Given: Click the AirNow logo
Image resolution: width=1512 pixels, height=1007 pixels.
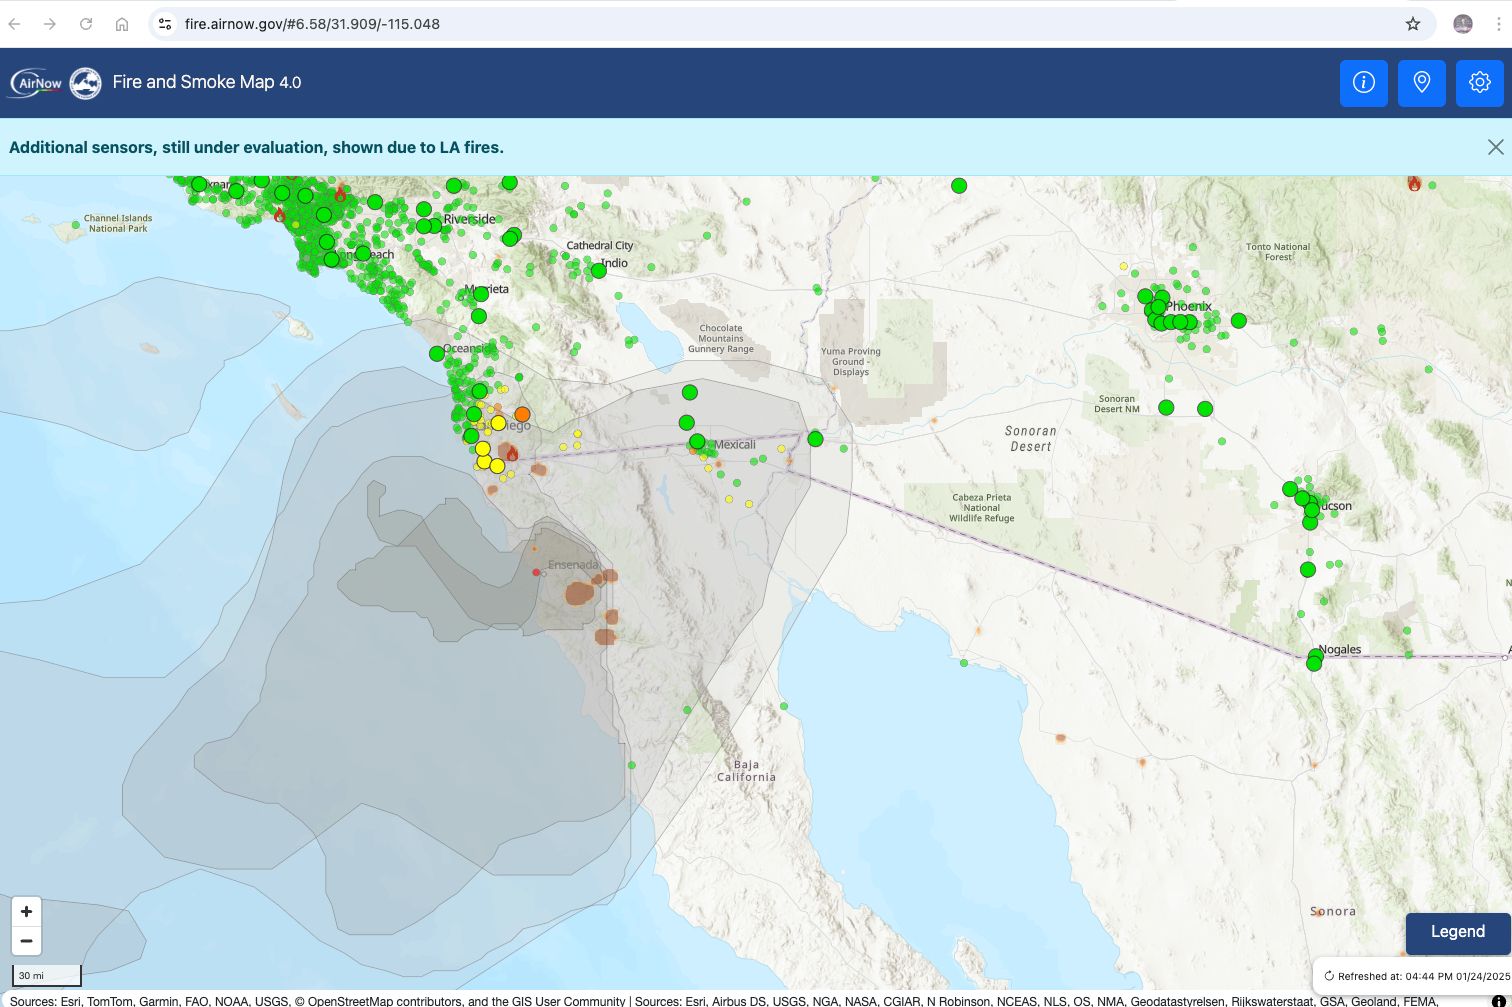Looking at the screenshot, I should (x=36, y=83).
